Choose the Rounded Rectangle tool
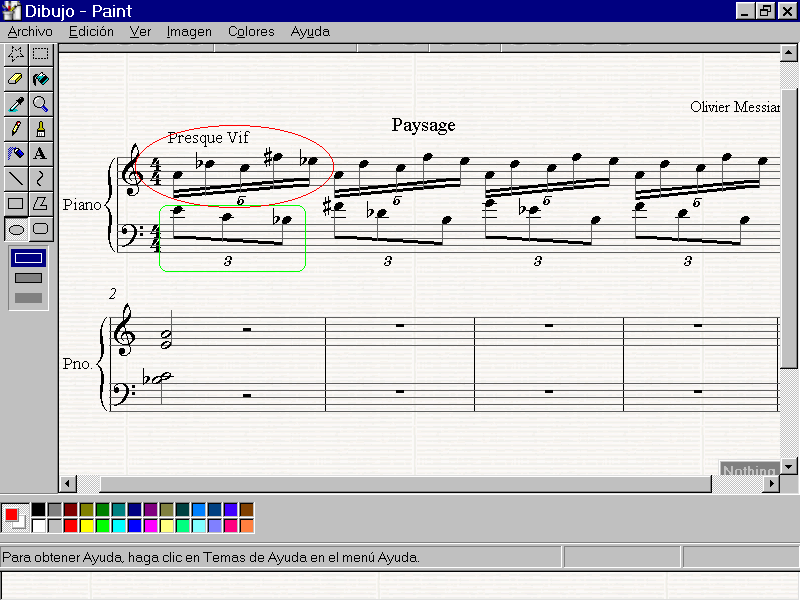The height and width of the screenshot is (600, 800). click(x=40, y=229)
